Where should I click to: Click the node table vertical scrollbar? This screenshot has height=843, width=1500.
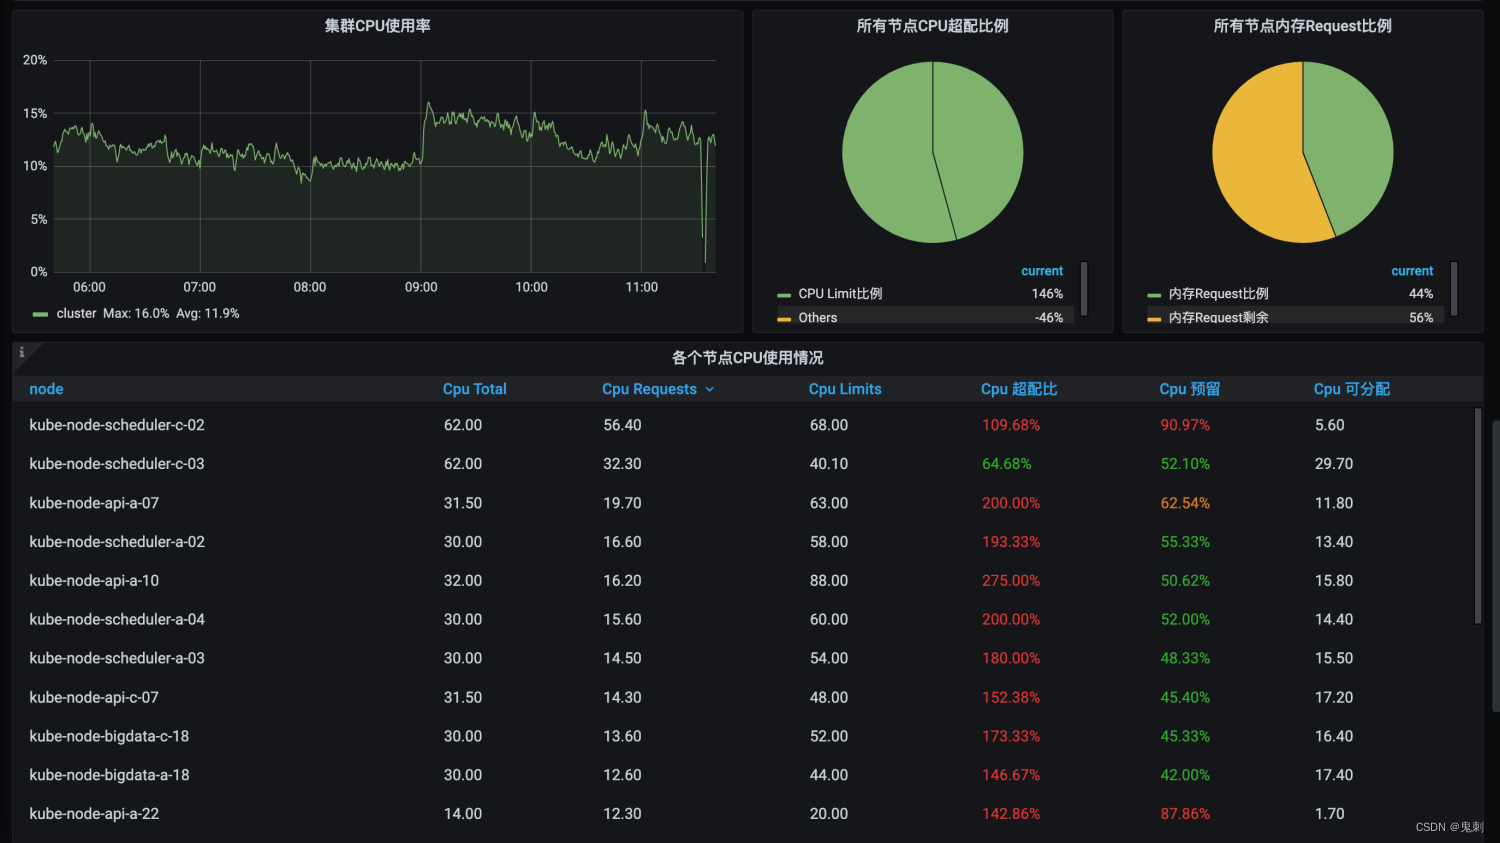(1478, 515)
